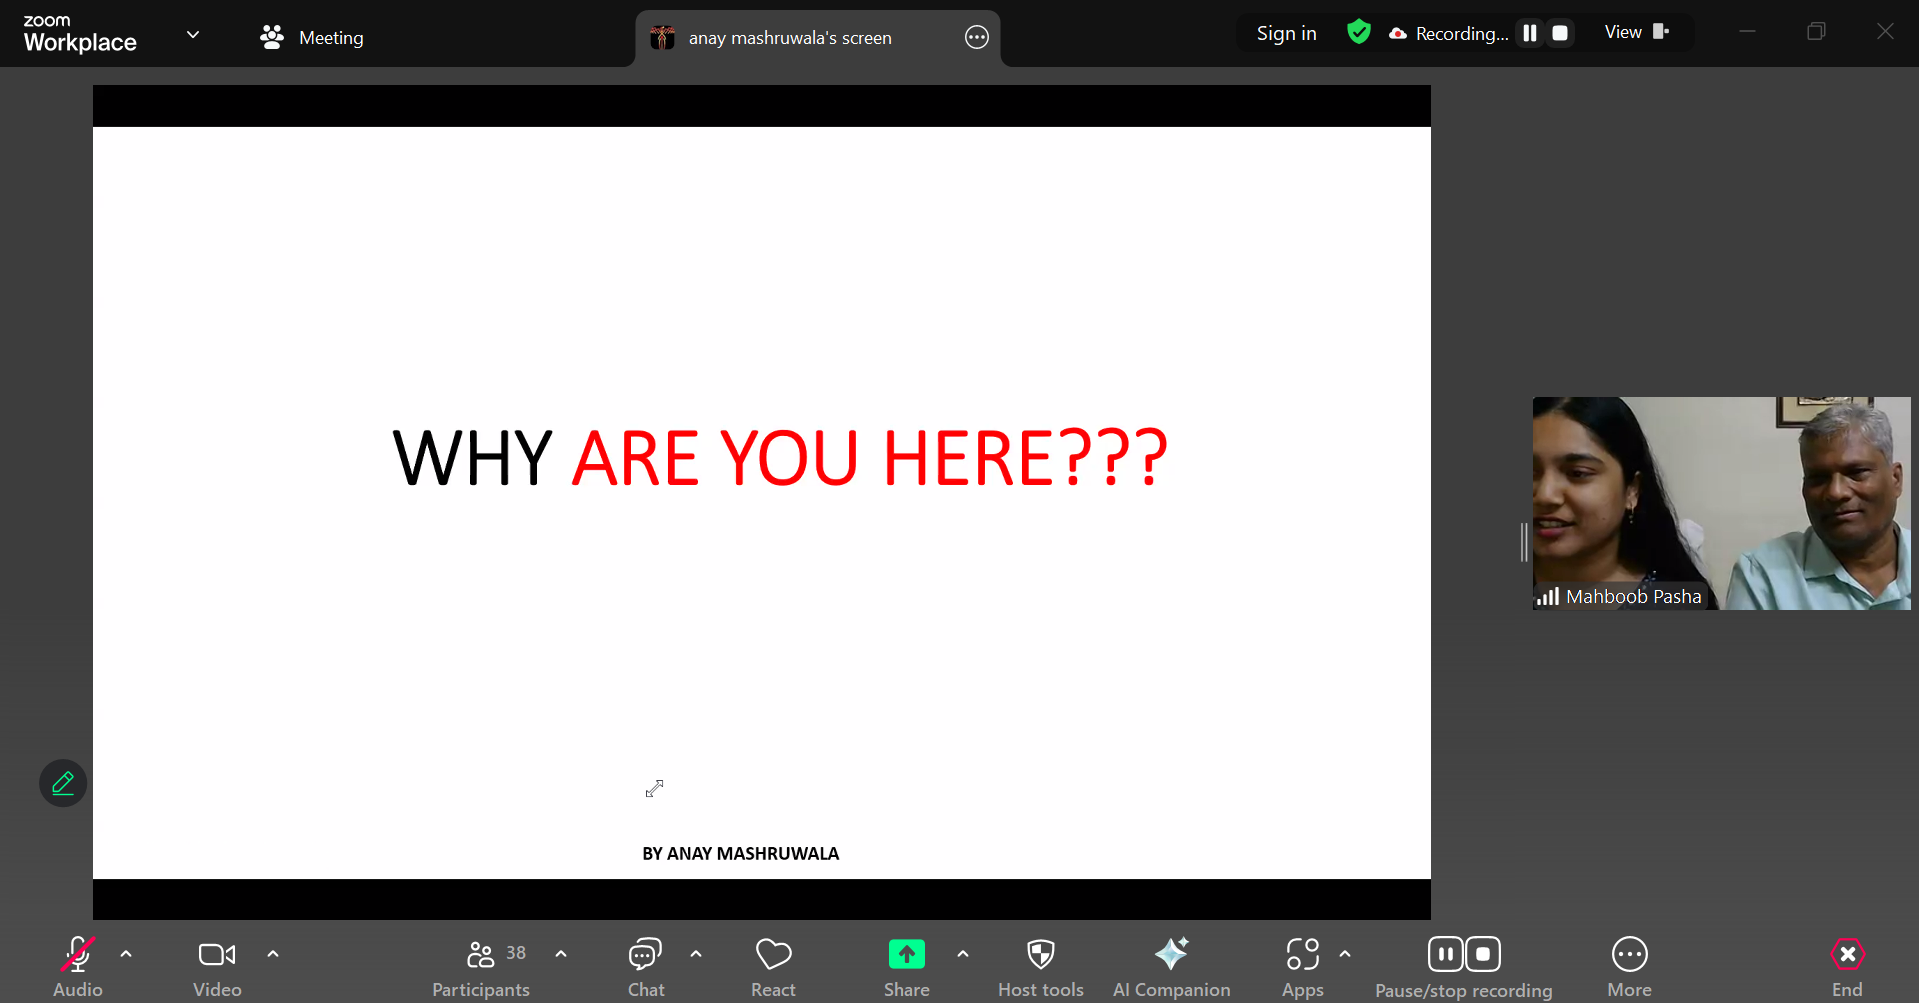Open the Zoom Workplace dropdown chevron
Image resolution: width=1919 pixels, height=1003 pixels.
193,35
